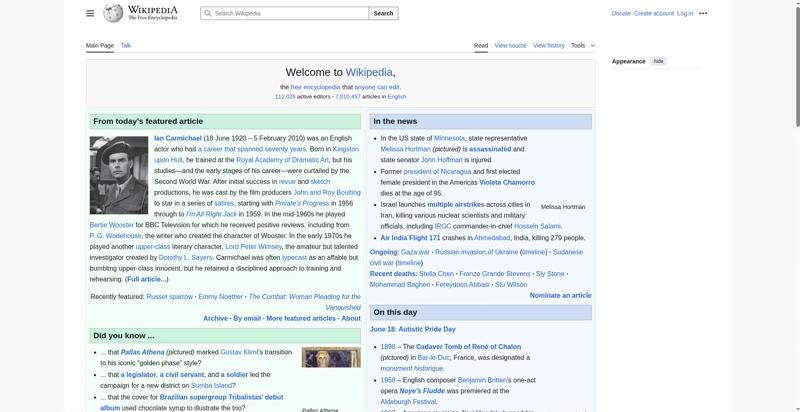Open the Hossein Salami link
The width and height of the screenshot is (800, 412).
point(537,226)
